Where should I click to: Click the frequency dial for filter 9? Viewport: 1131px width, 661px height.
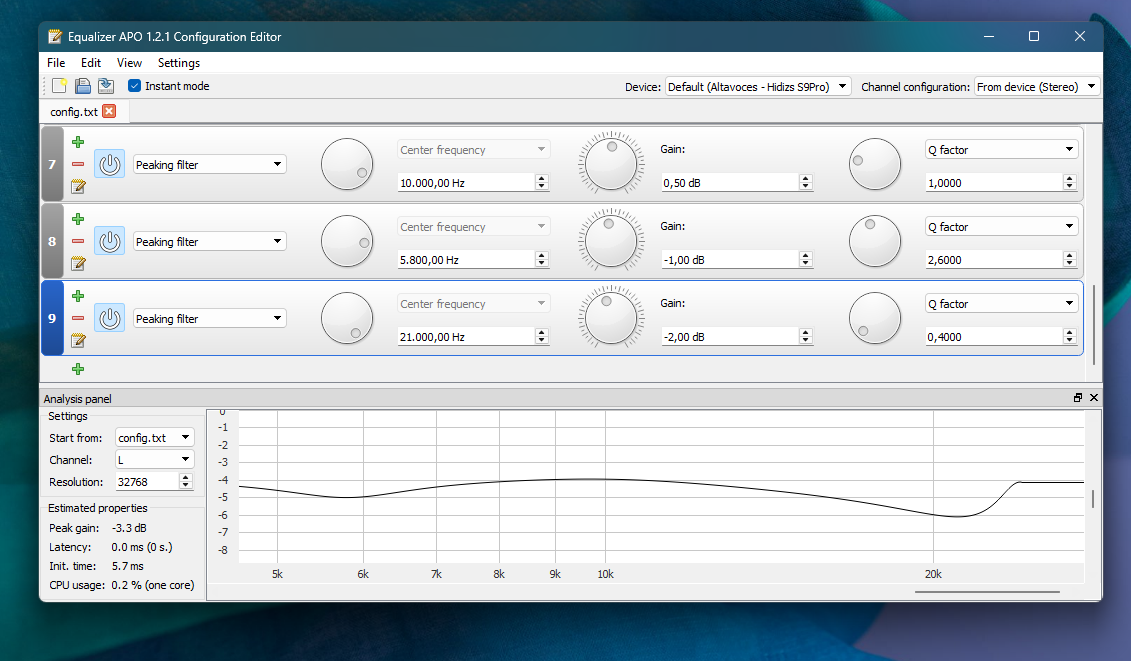(347, 318)
